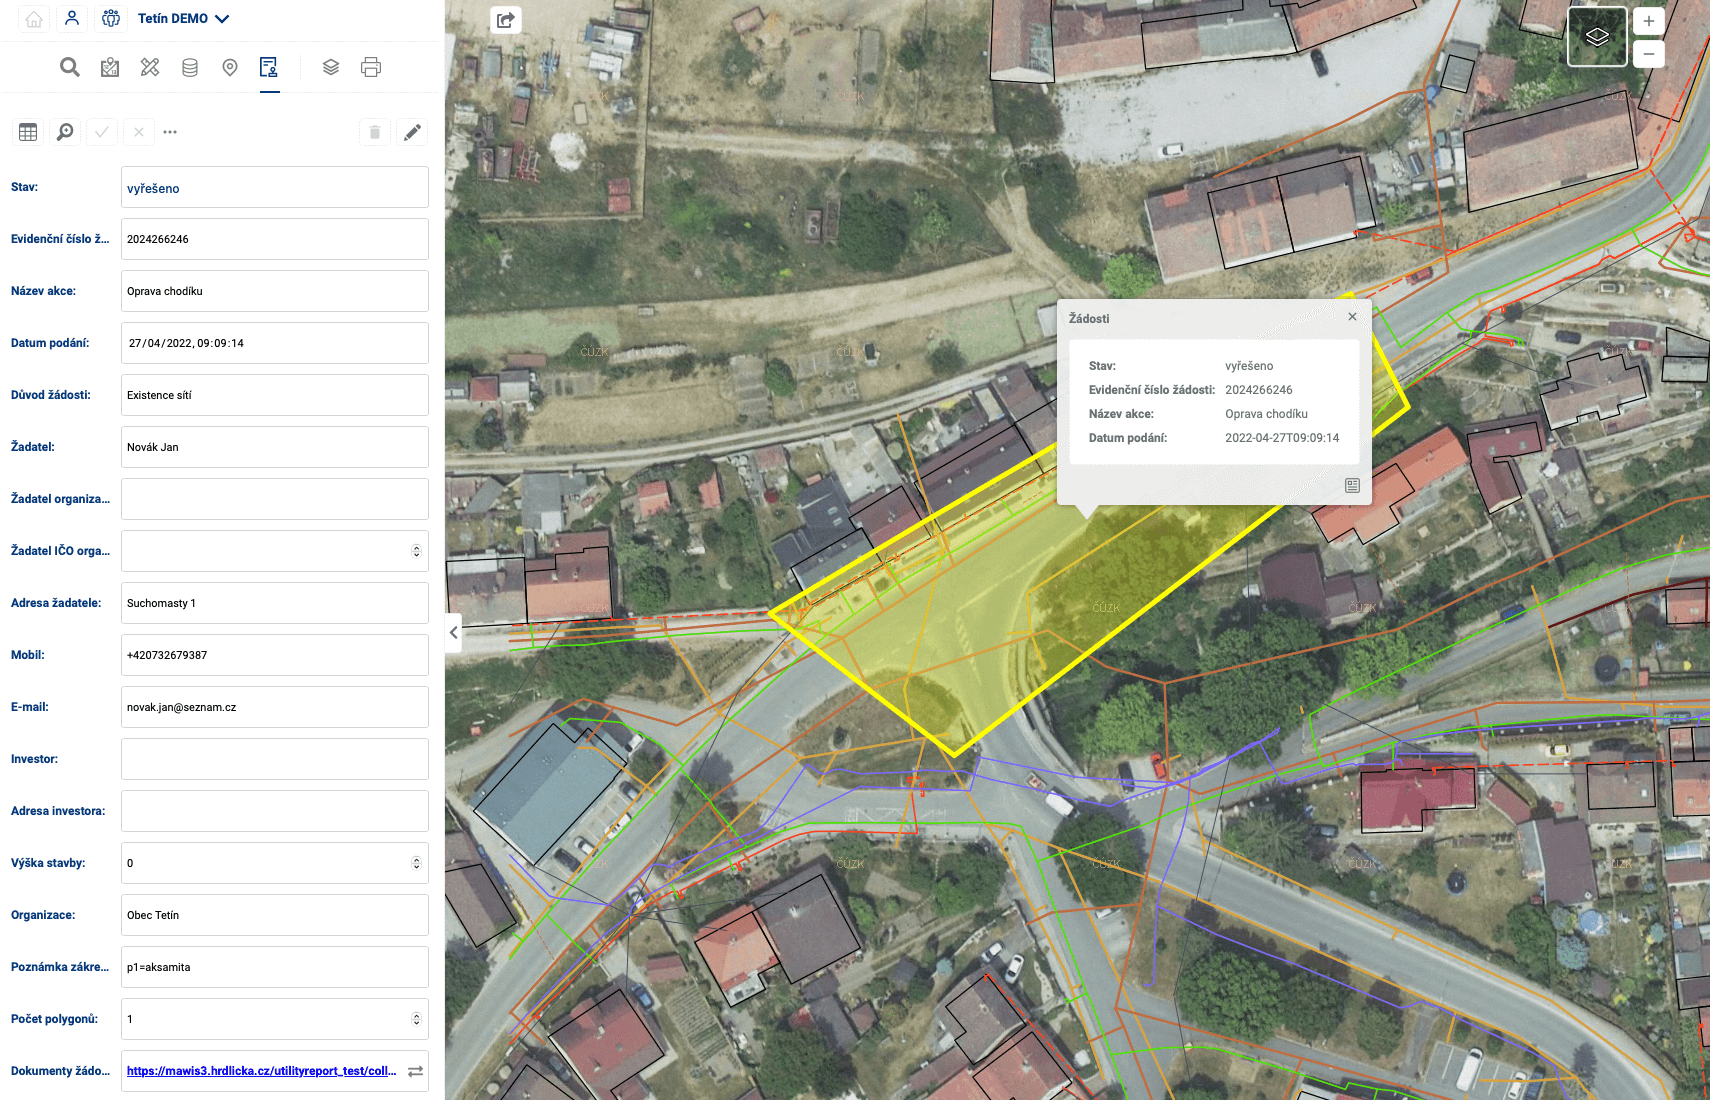
Task: Click the pencil edit record icon
Action: tap(412, 132)
